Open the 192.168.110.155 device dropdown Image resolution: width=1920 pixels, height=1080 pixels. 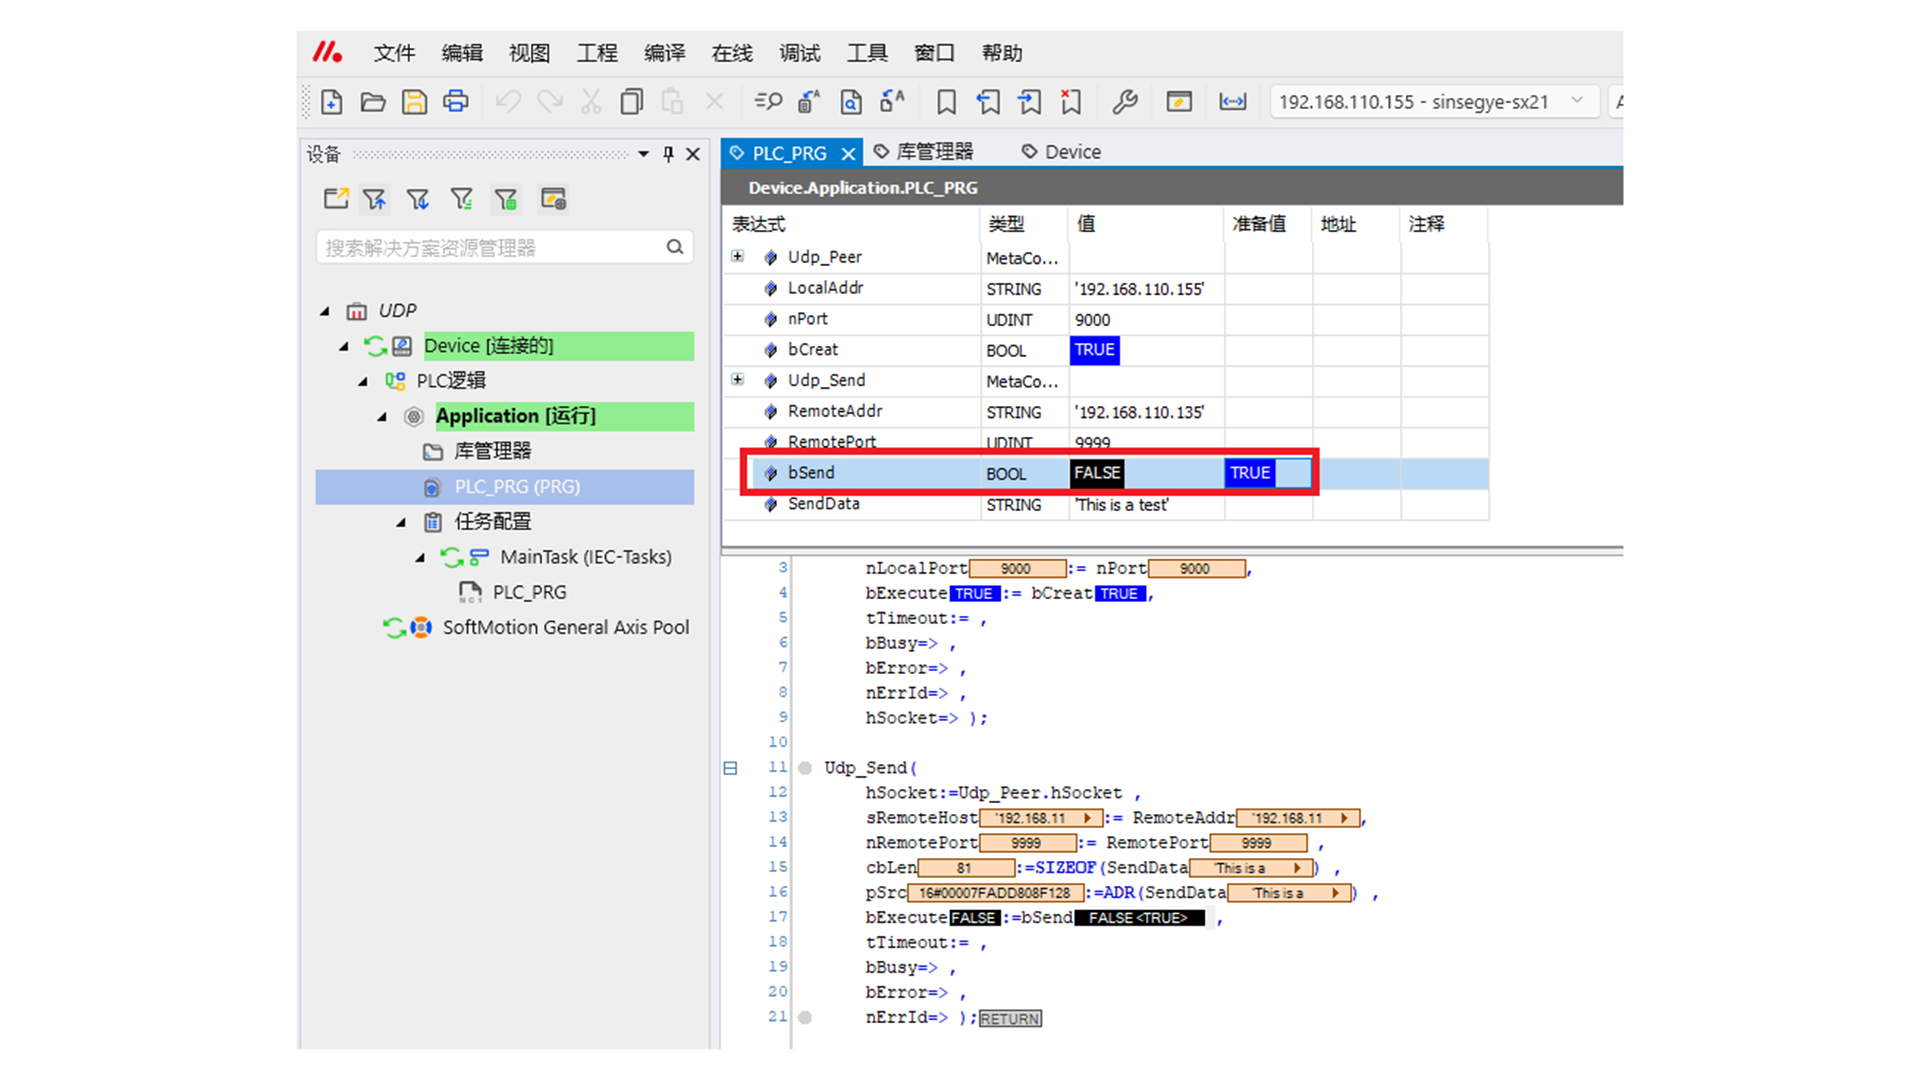1577,101
